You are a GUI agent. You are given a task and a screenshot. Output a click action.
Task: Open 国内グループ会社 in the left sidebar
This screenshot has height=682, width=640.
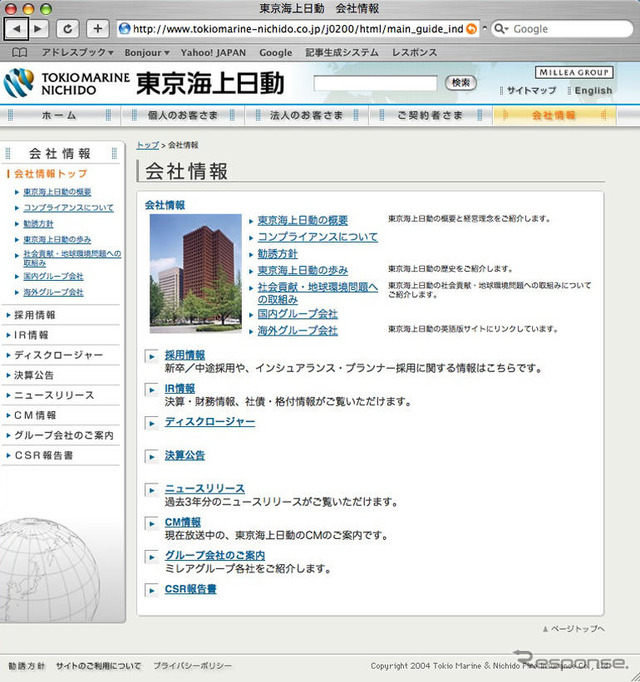53,276
